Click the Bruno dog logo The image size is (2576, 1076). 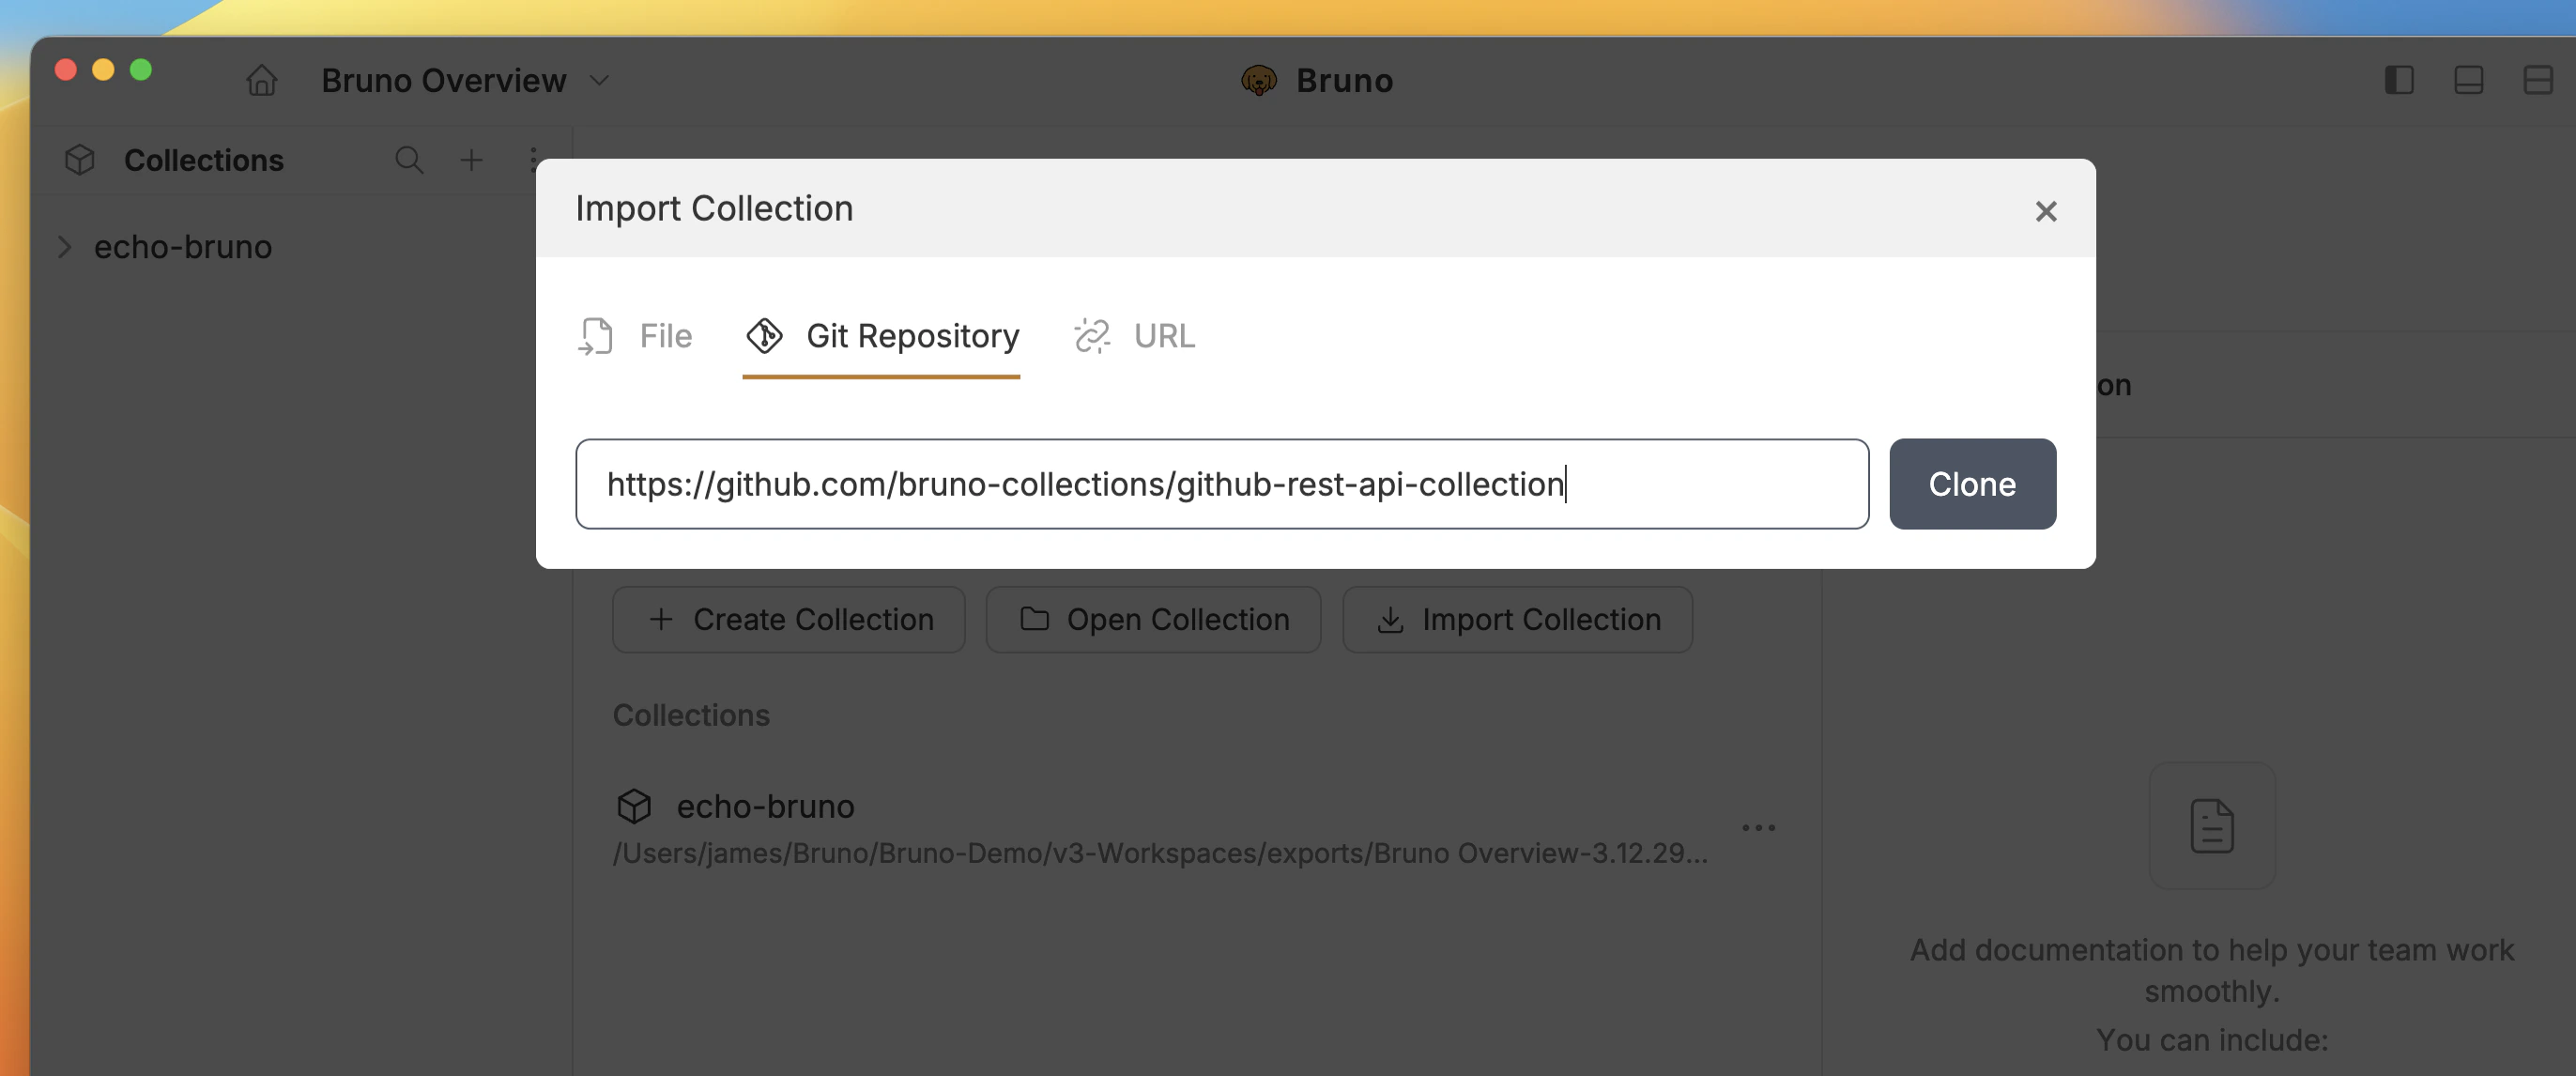(1260, 80)
